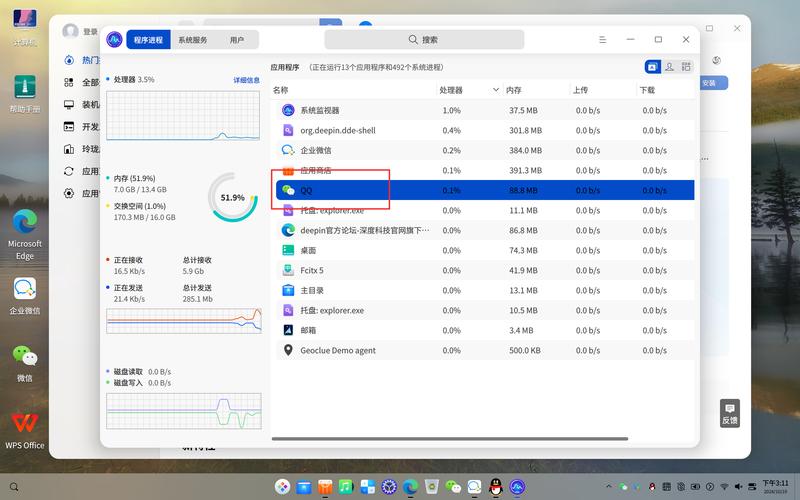Show only application processes using filter icon
This screenshot has height=500, width=800.
click(x=652, y=67)
